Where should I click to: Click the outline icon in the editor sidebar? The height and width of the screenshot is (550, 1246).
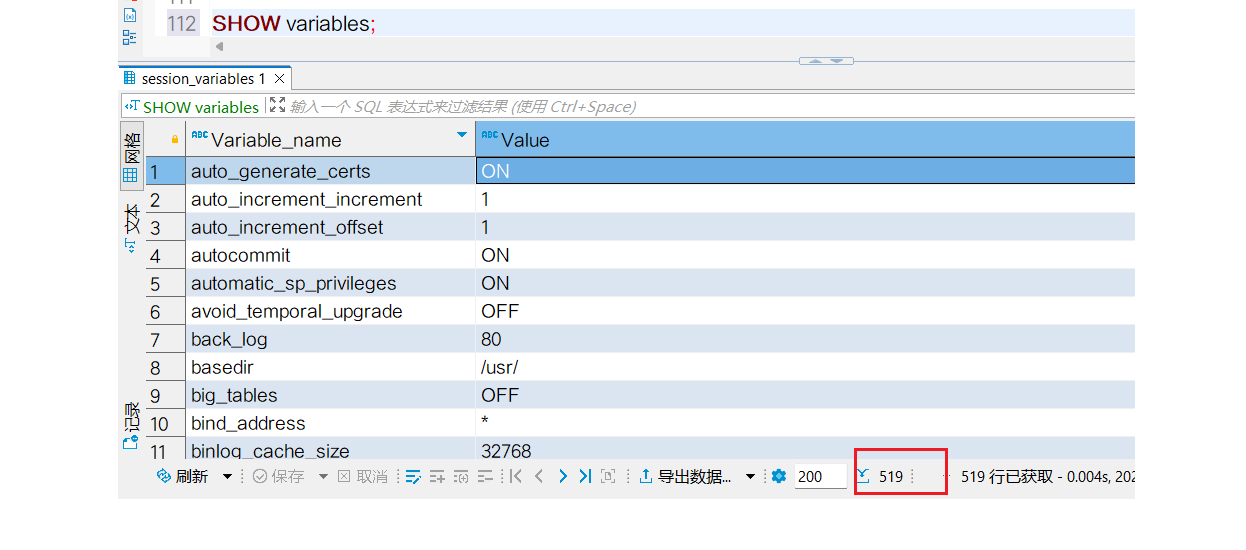(x=130, y=38)
